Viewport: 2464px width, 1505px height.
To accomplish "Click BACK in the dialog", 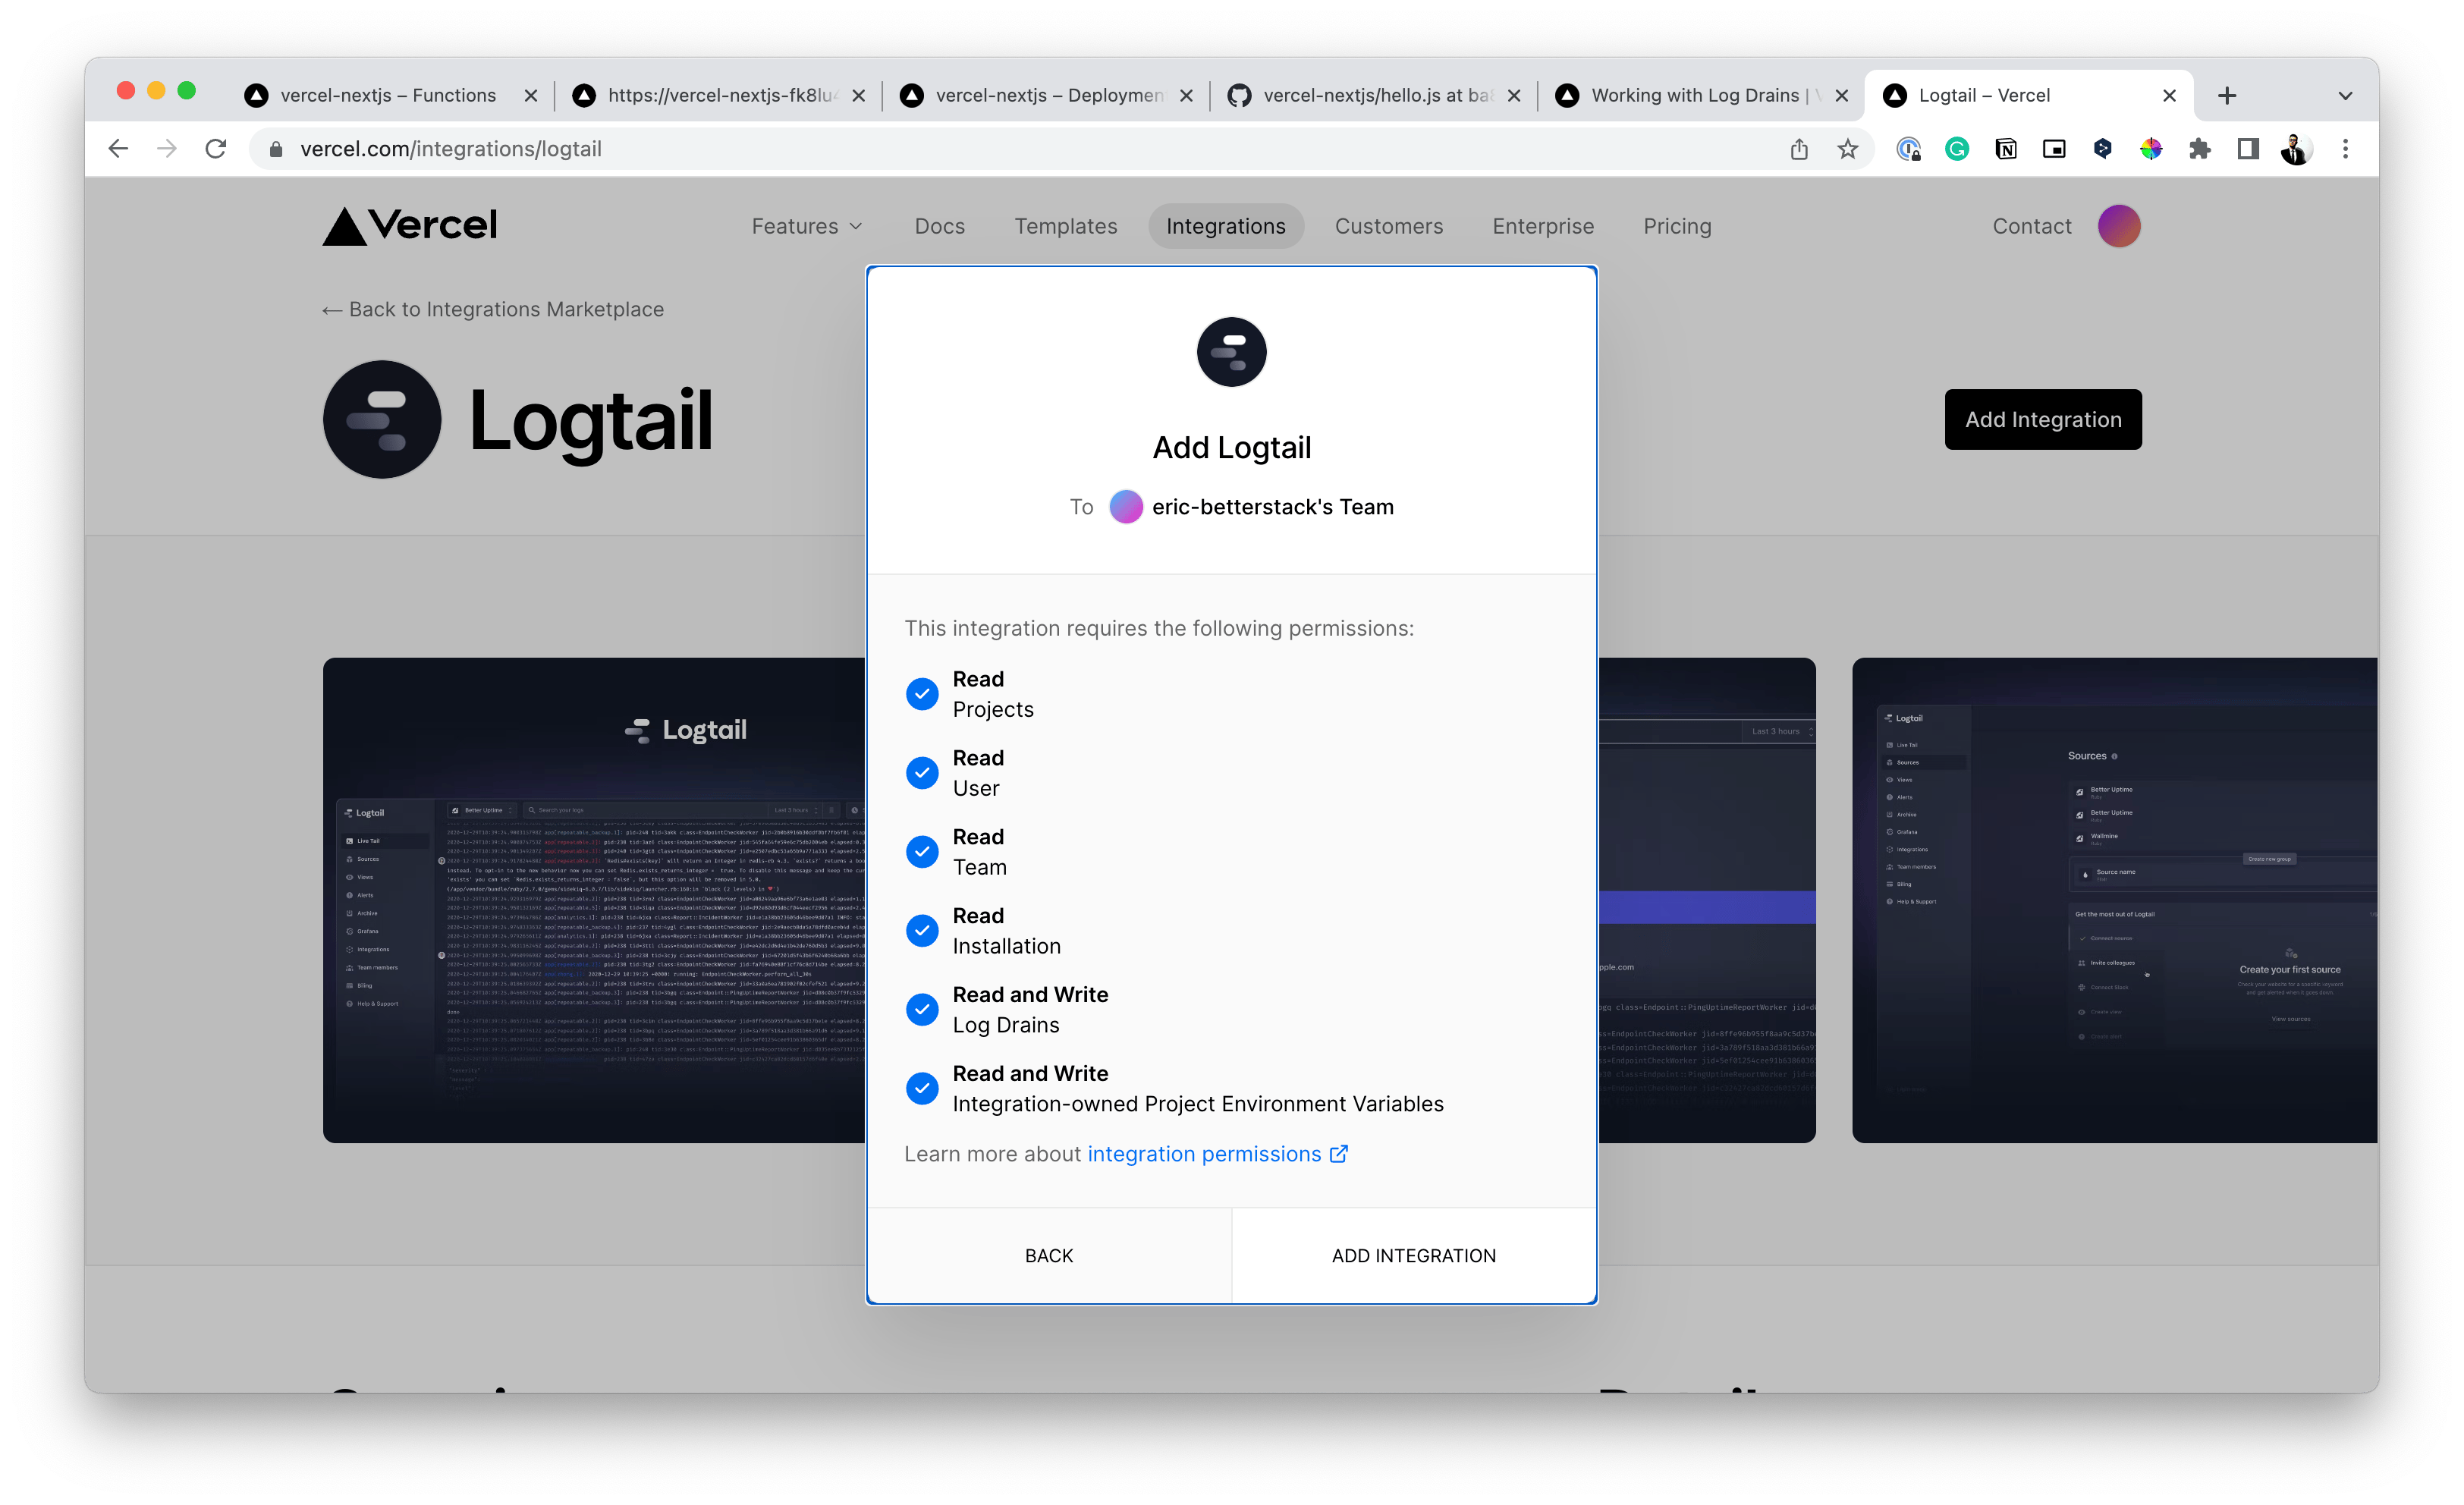I will pyautogui.click(x=1049, y=1255).
